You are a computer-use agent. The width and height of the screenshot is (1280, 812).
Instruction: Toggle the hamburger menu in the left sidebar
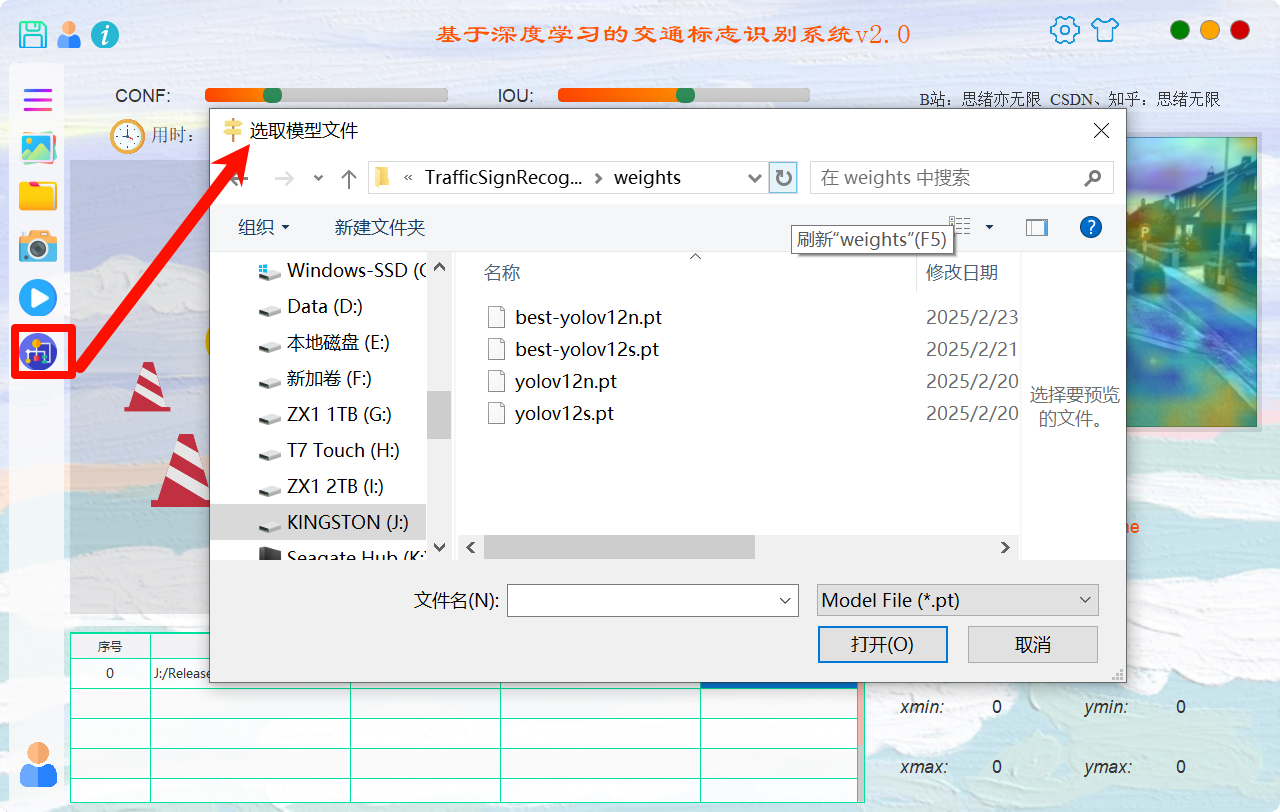38,99
